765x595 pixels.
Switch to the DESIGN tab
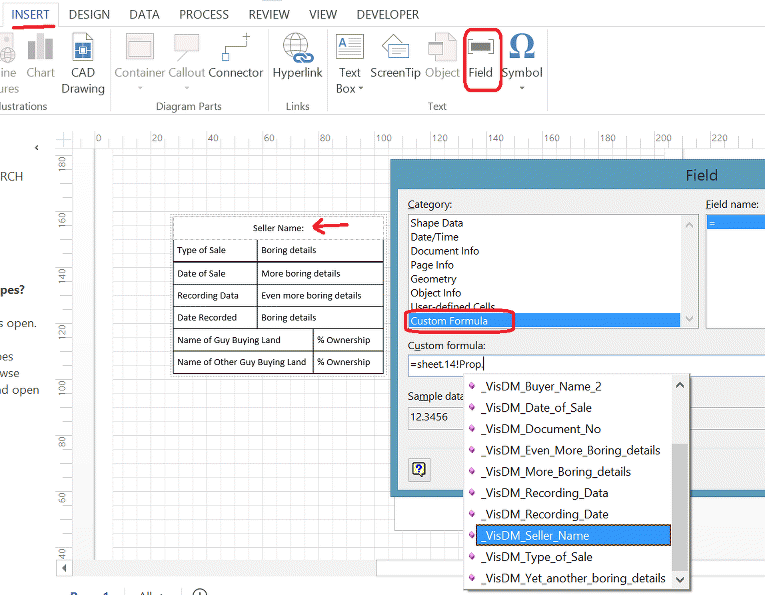click(90, 15)
